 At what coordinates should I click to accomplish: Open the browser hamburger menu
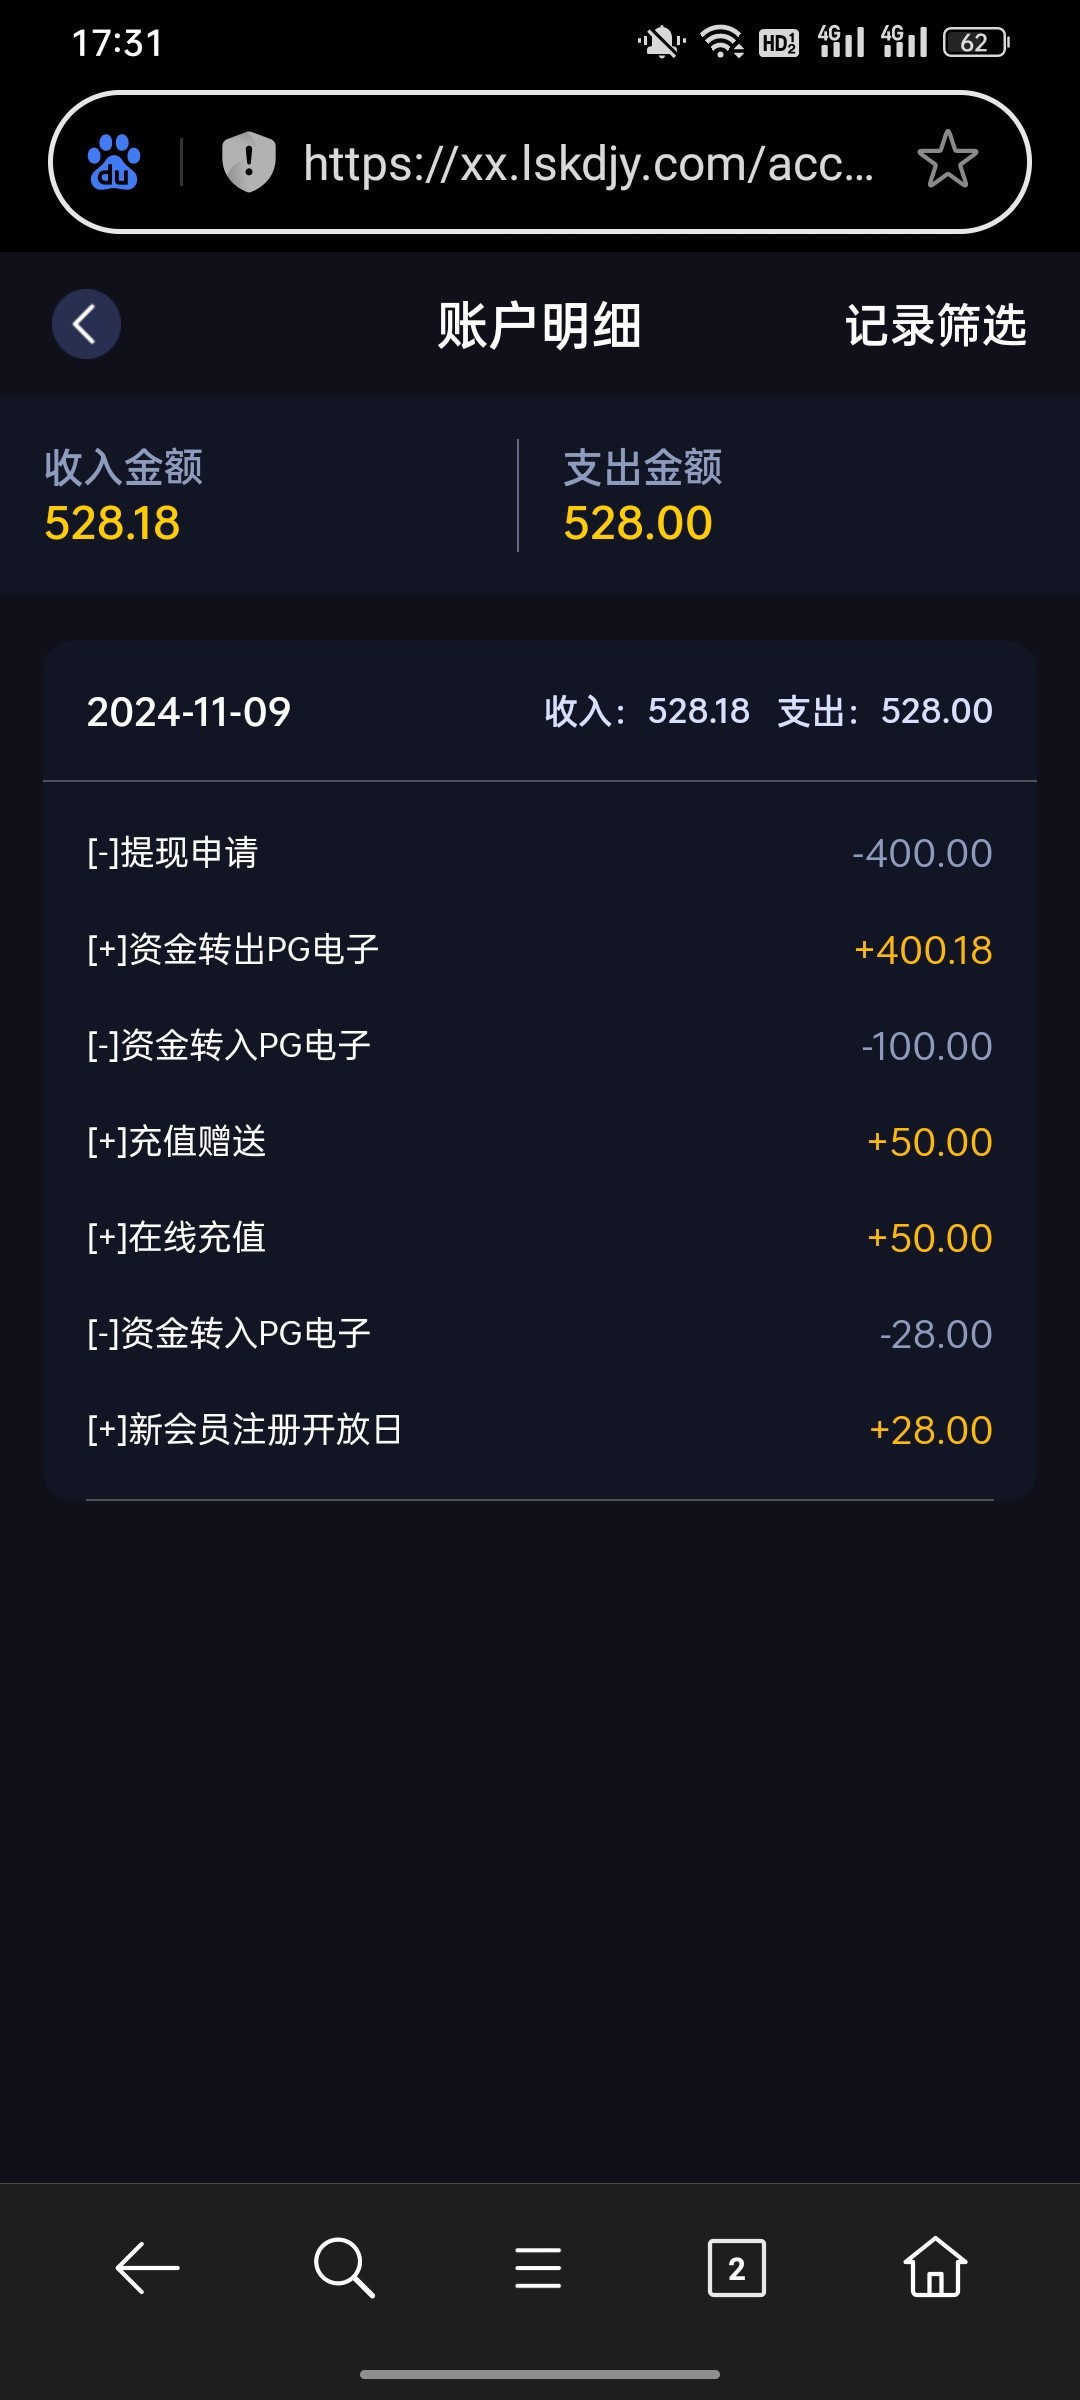(538, 2267)
